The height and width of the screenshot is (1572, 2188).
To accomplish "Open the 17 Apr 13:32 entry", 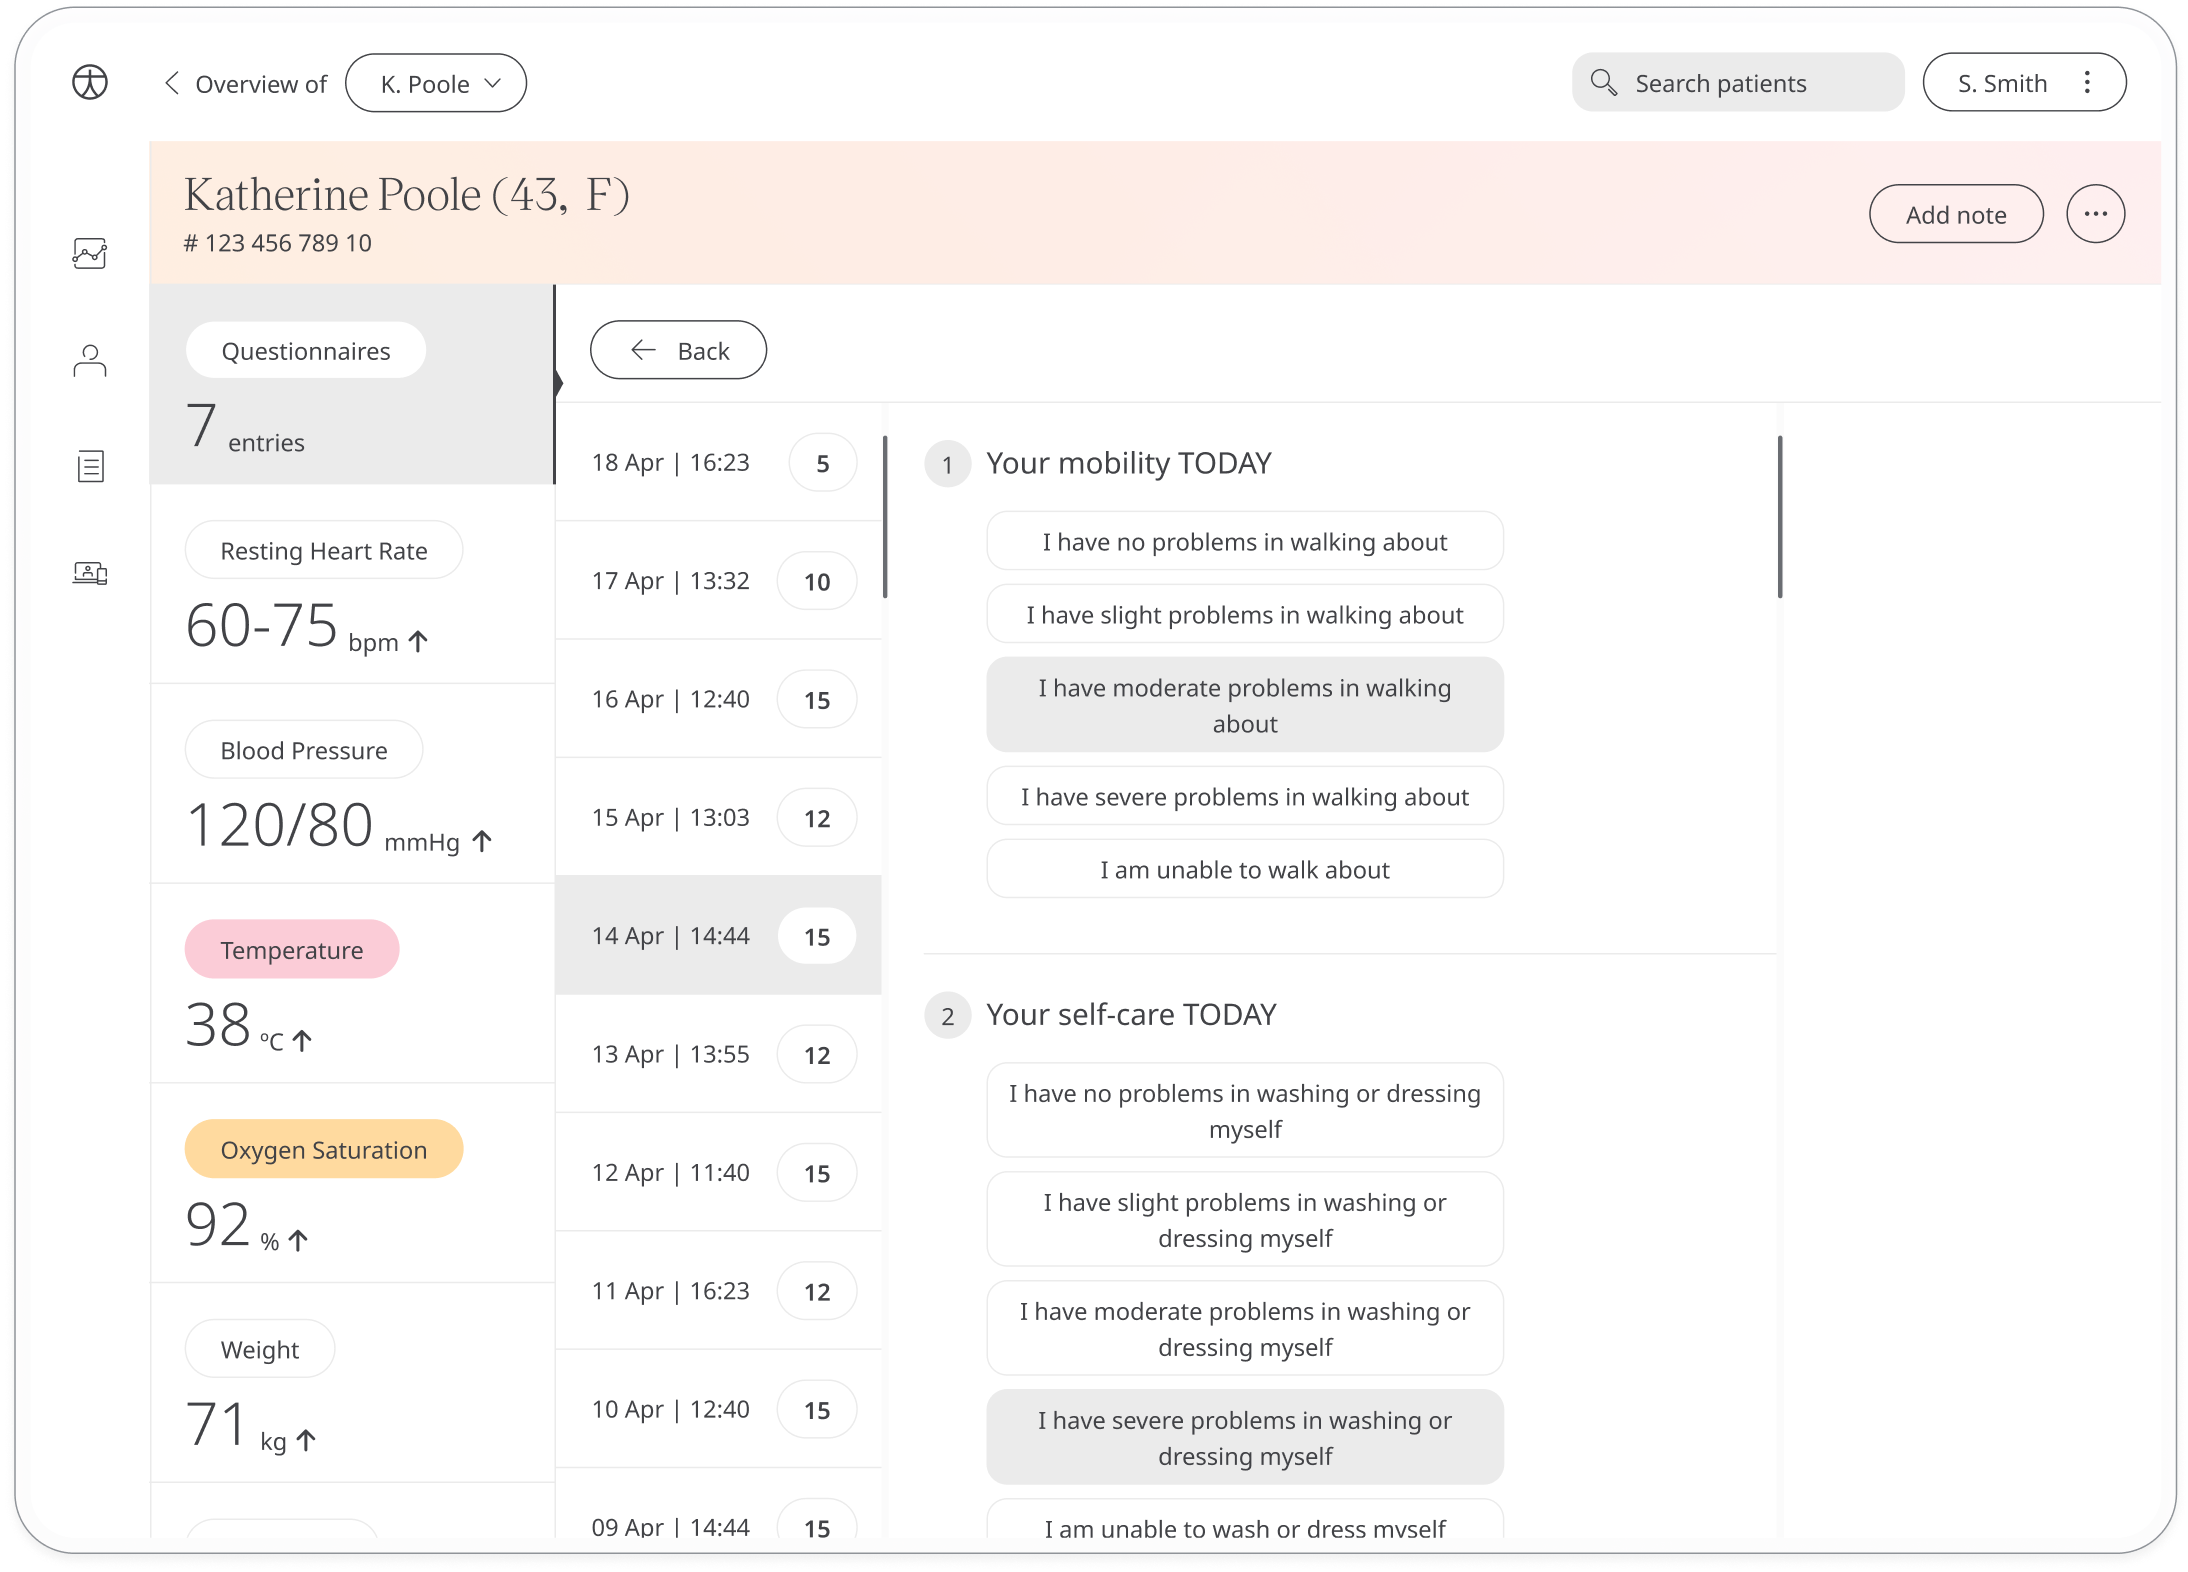I will [x=718, y=581].
